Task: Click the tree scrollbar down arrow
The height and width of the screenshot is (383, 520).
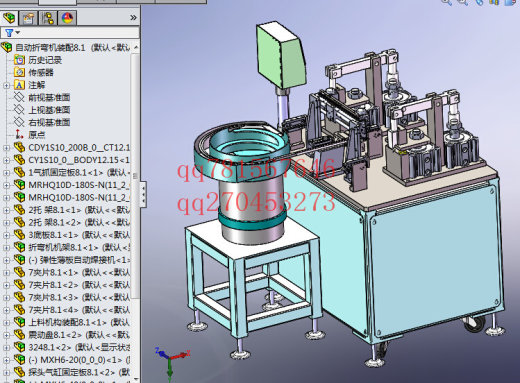Action: point(136,379)
